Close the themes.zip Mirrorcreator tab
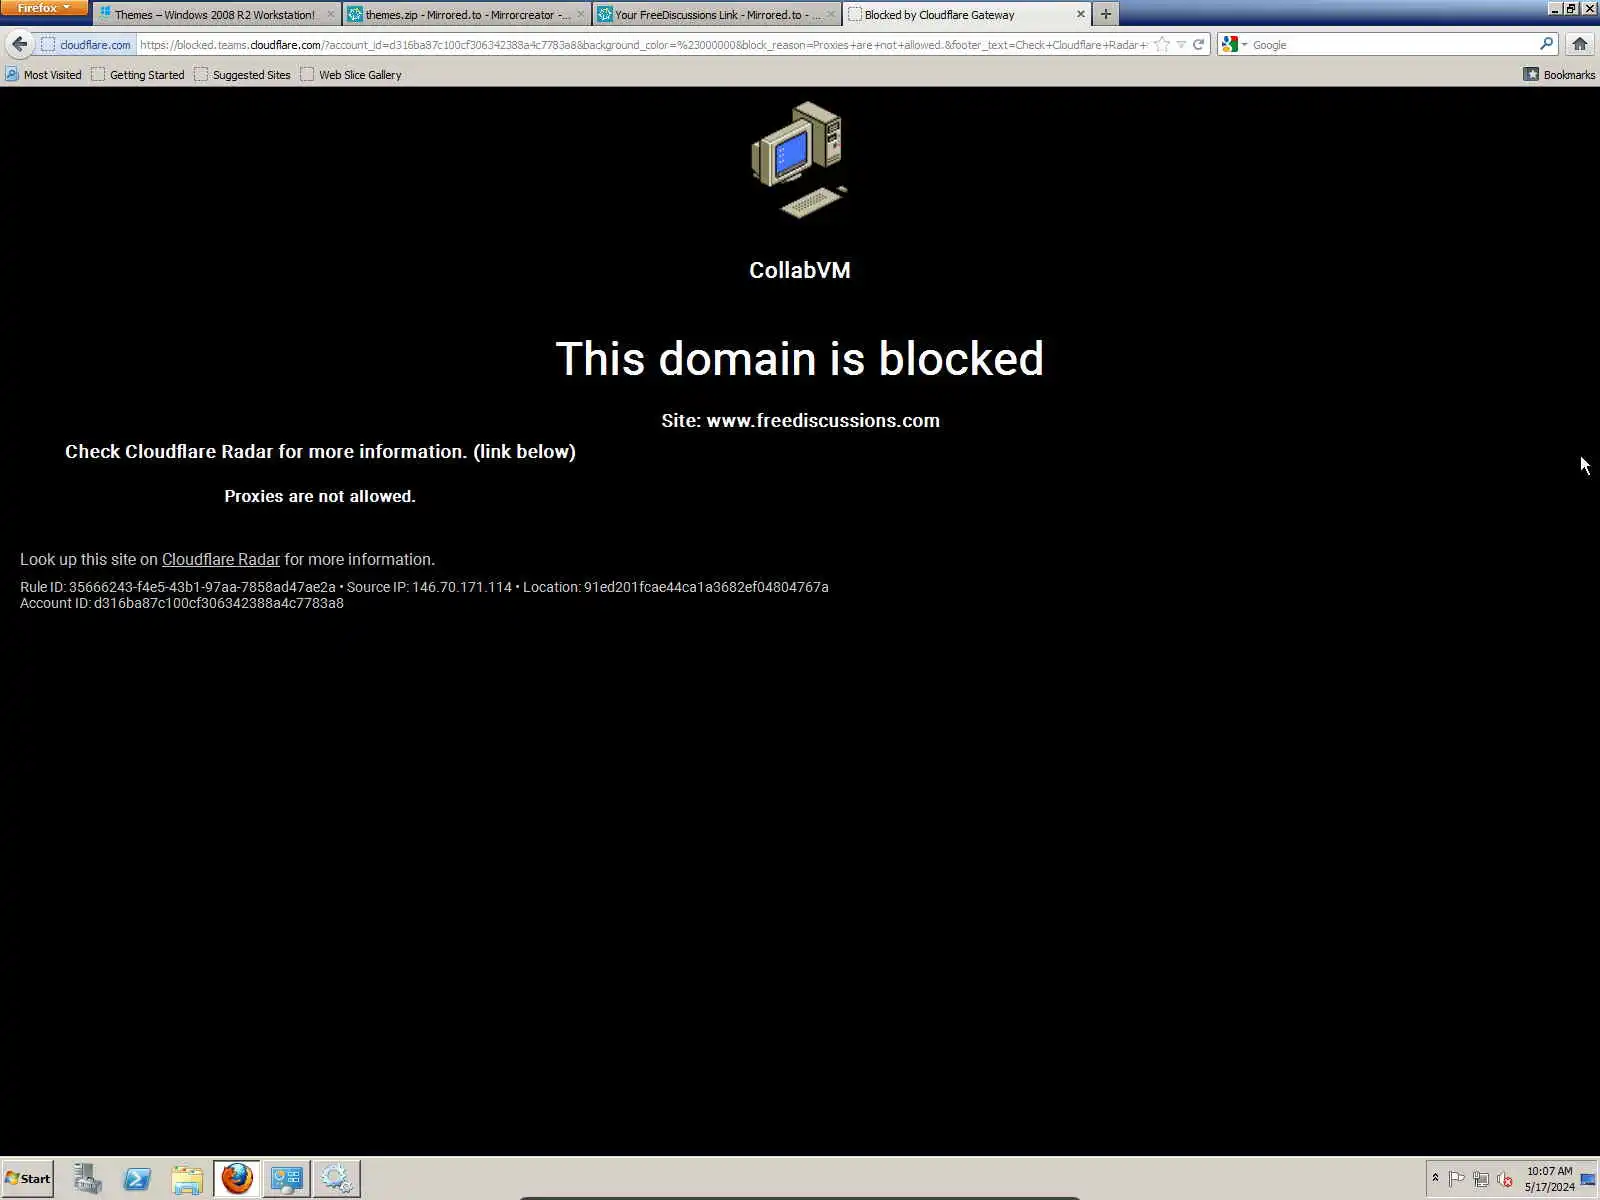 click(580, 15)
